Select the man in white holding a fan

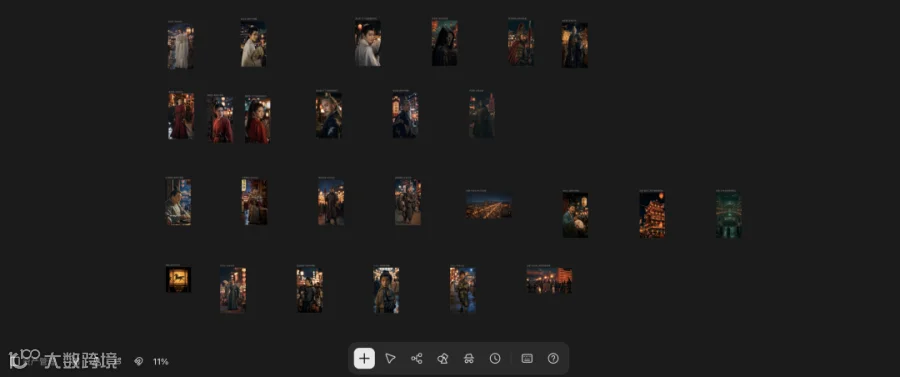pos(253,44)
